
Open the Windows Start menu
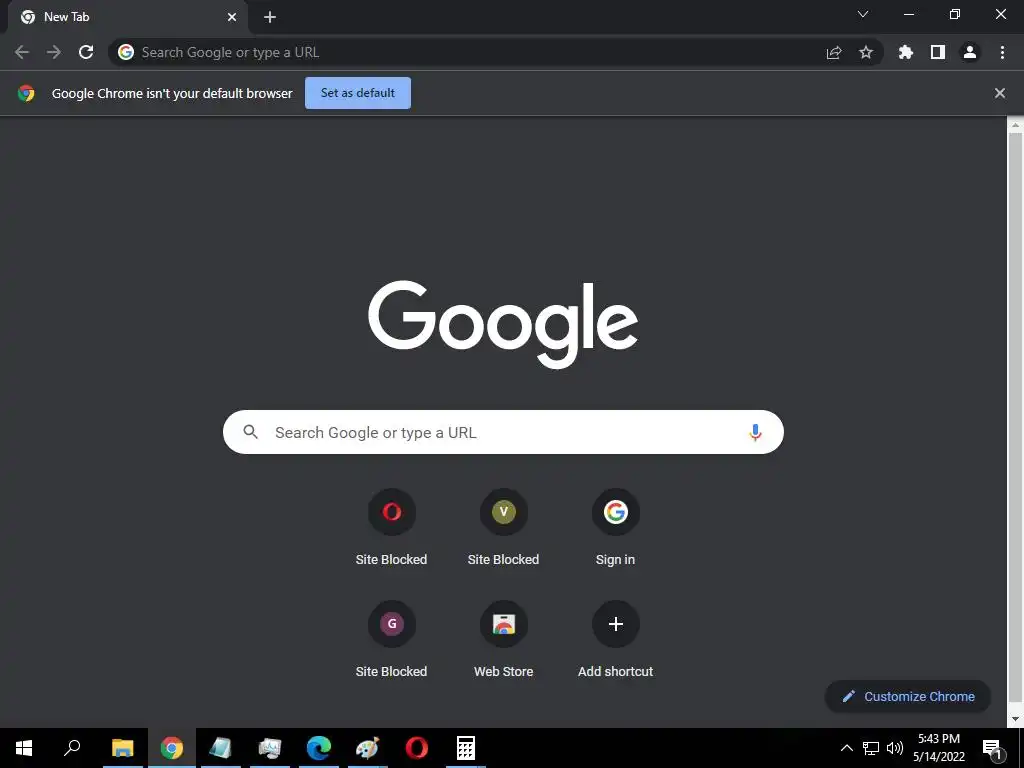tap(24, 748)
